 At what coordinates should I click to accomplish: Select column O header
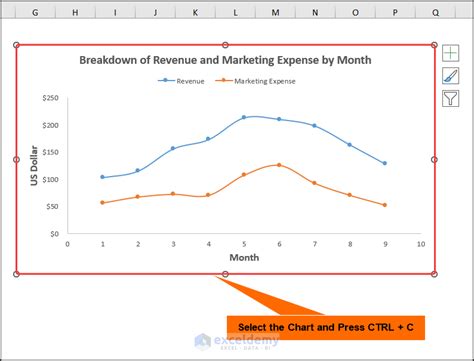[355, 12]
